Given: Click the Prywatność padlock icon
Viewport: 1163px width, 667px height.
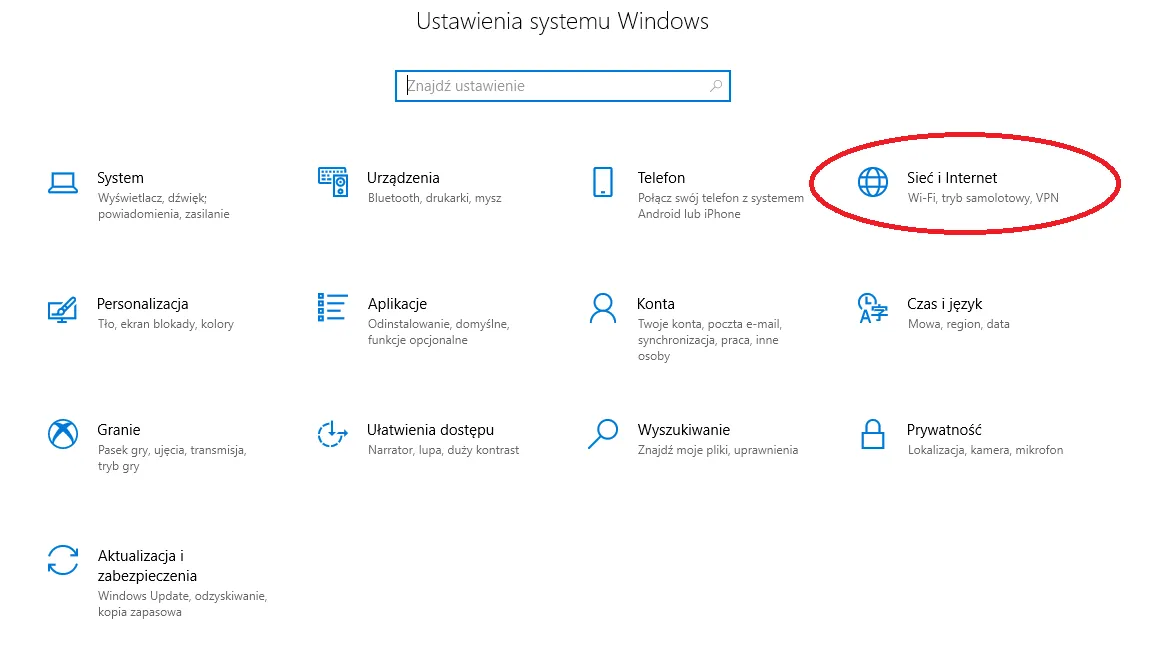Looking at the screenshot, I should pyautogui.click(x=873, y=434).
